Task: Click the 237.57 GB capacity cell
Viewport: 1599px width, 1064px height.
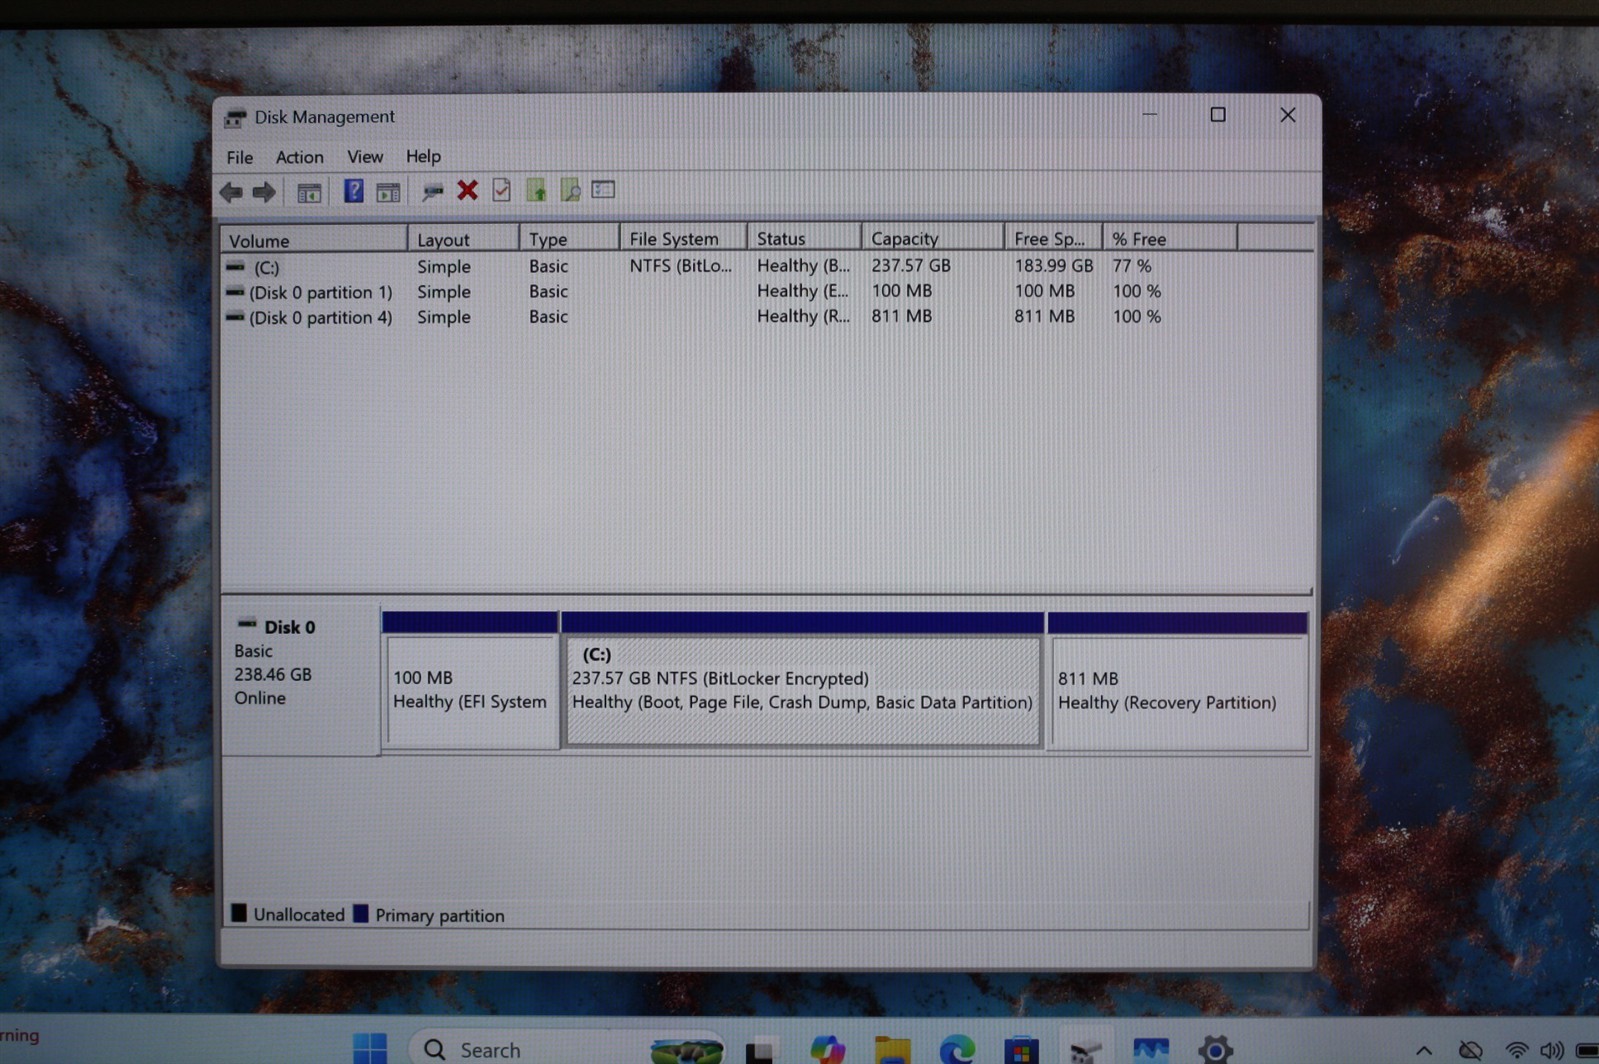Action: (x=910, y=265)
